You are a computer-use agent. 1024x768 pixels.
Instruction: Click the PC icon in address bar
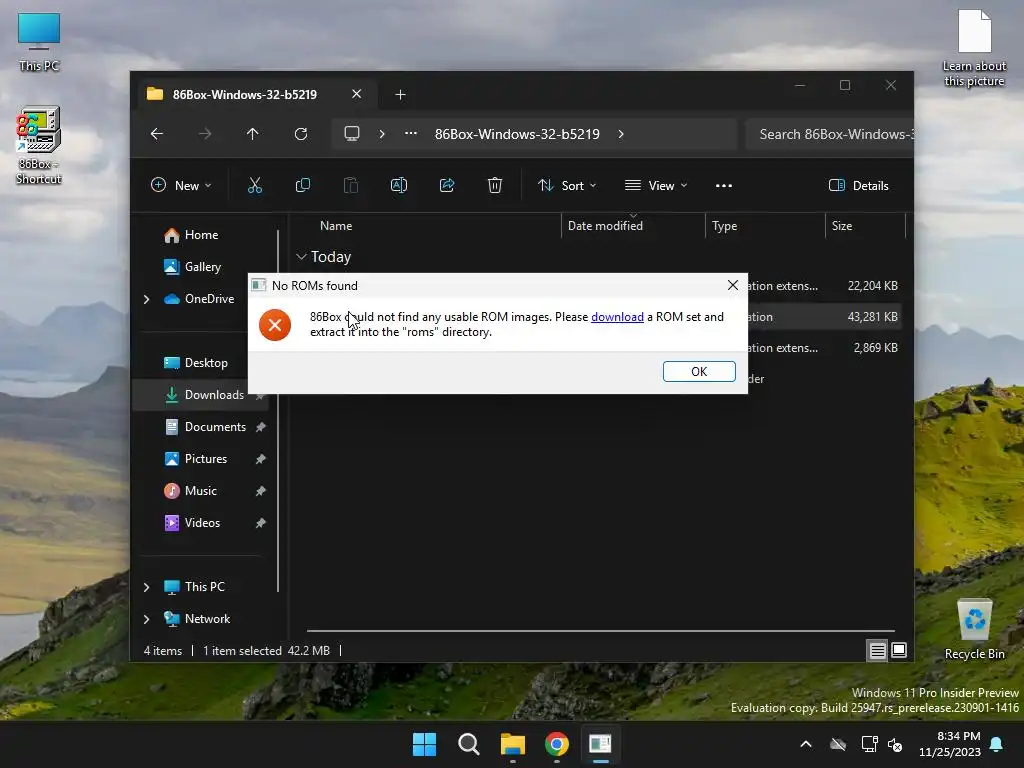click(352, 134)
